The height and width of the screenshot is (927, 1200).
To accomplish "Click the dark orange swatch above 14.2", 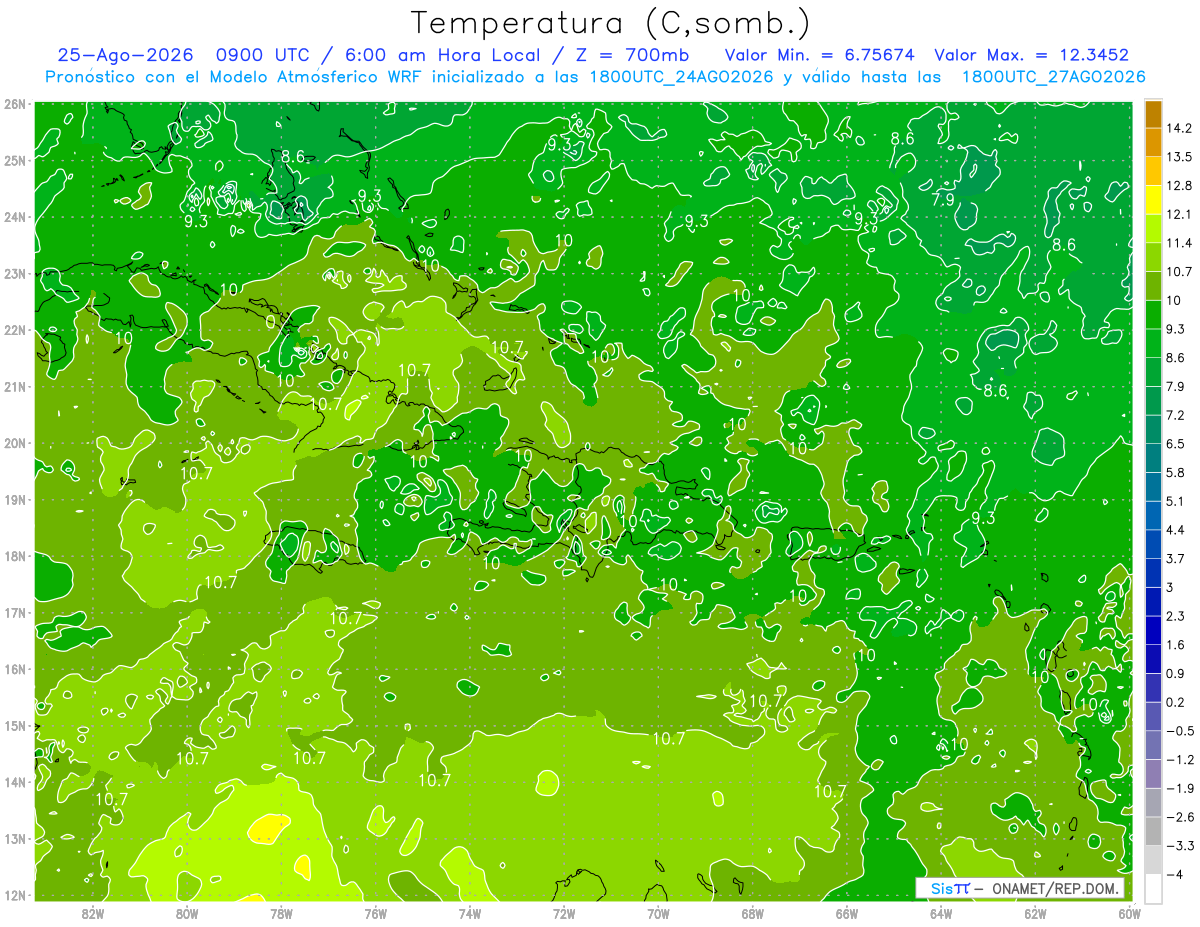I will point(1153,114).
